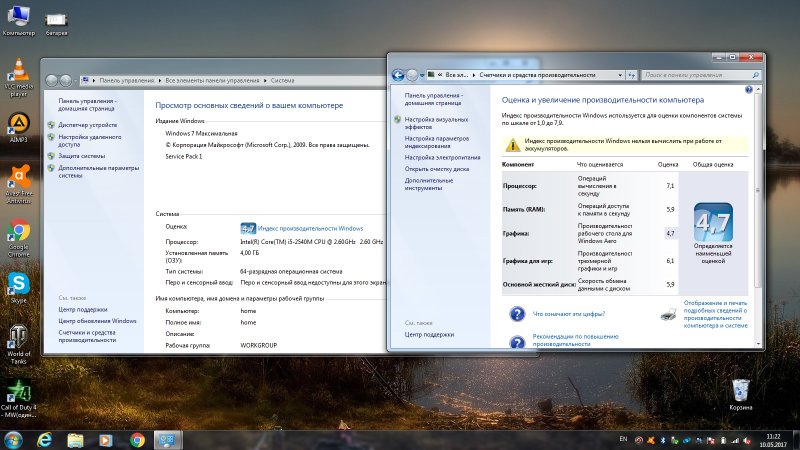Click Что означают эти цифры? link
The height and width of the screenshot is (450, 800).
[x=568, y=314]
